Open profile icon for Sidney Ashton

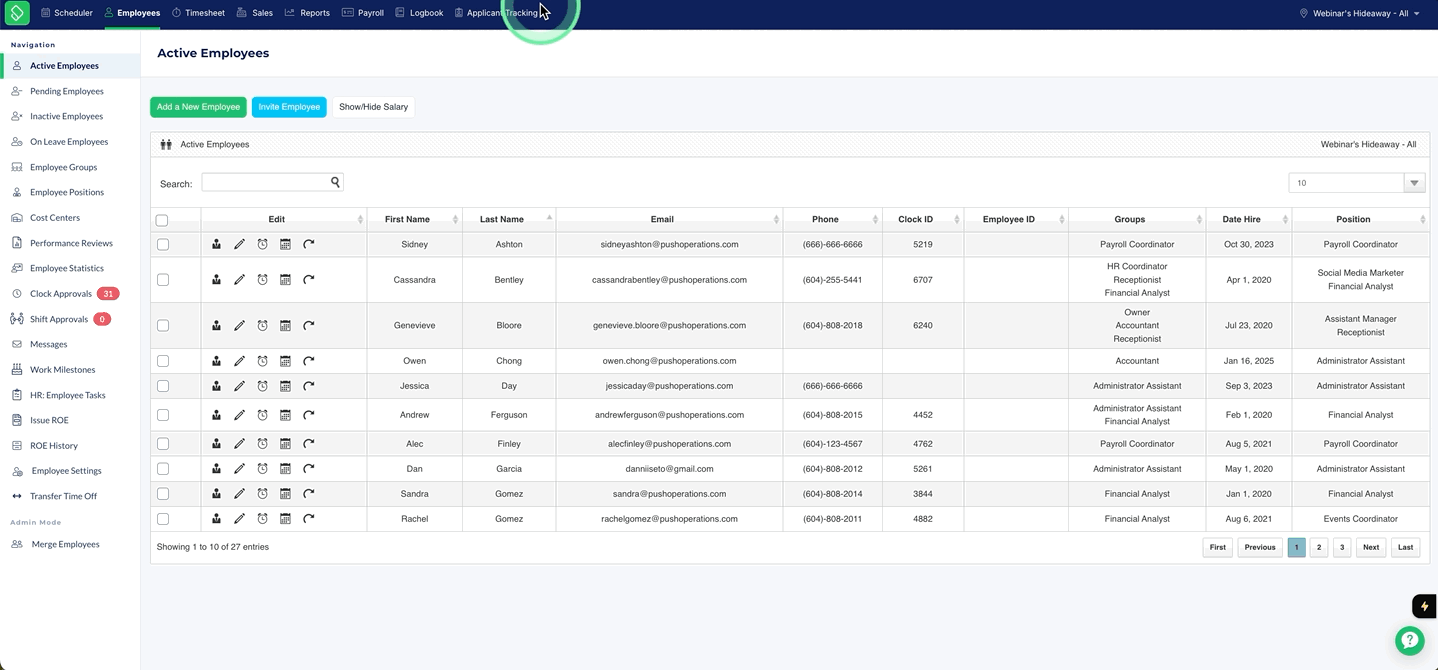(x=216, y=244)
